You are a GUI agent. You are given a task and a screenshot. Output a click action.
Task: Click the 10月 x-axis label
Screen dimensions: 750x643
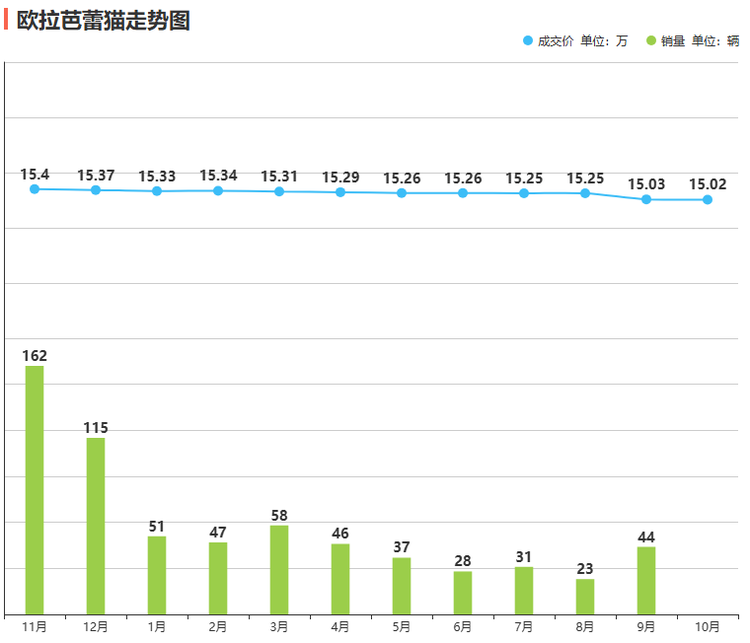707,627
